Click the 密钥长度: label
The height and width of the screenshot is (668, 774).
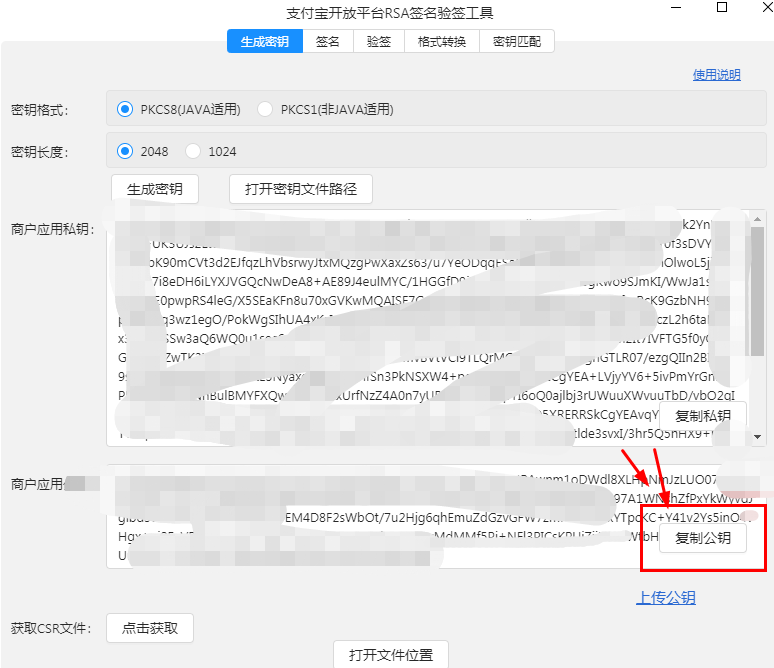(39, 152)
